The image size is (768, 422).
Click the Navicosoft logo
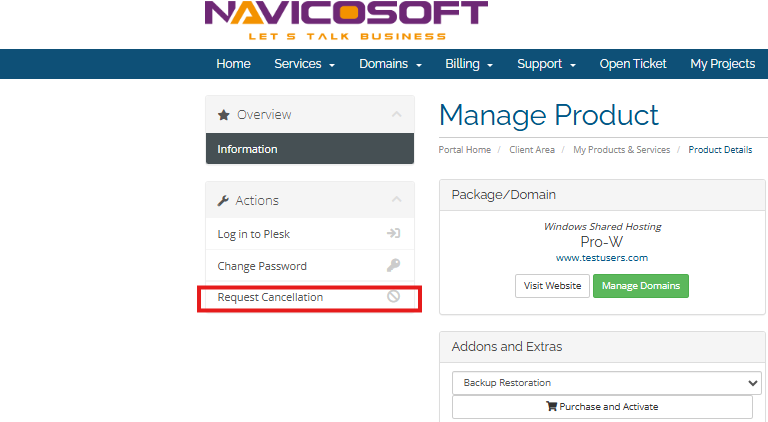(x=346, y=20)
